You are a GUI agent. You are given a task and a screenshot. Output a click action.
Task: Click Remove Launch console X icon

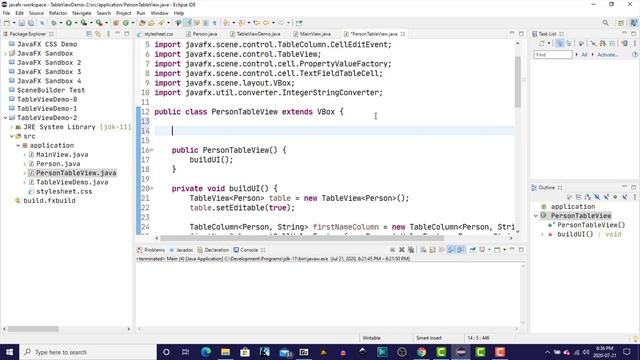(x=402, y=249)
